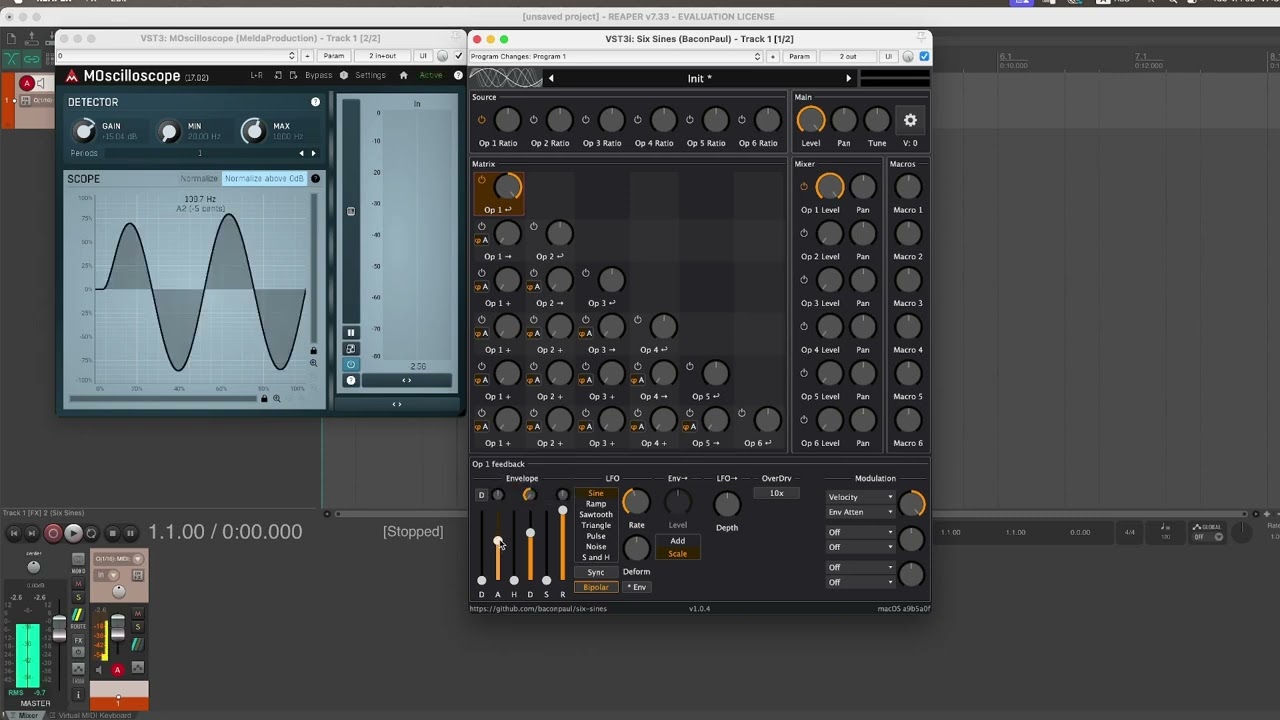Open the 10x OverDrv dropdown

(776, 493)
